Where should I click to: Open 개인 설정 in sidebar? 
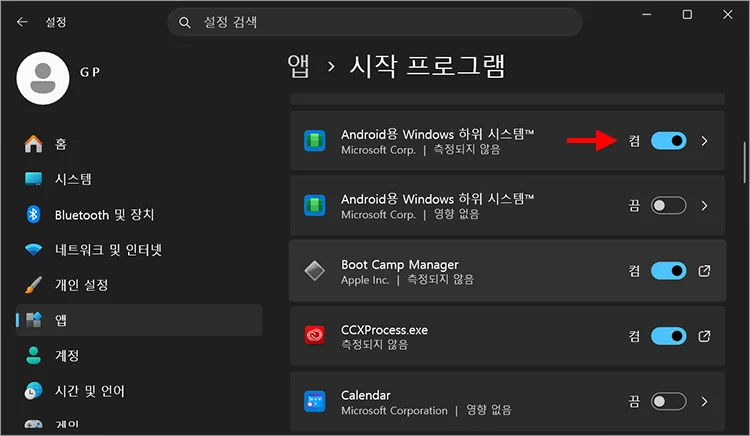pyautogui.click(x=139, y=285)
